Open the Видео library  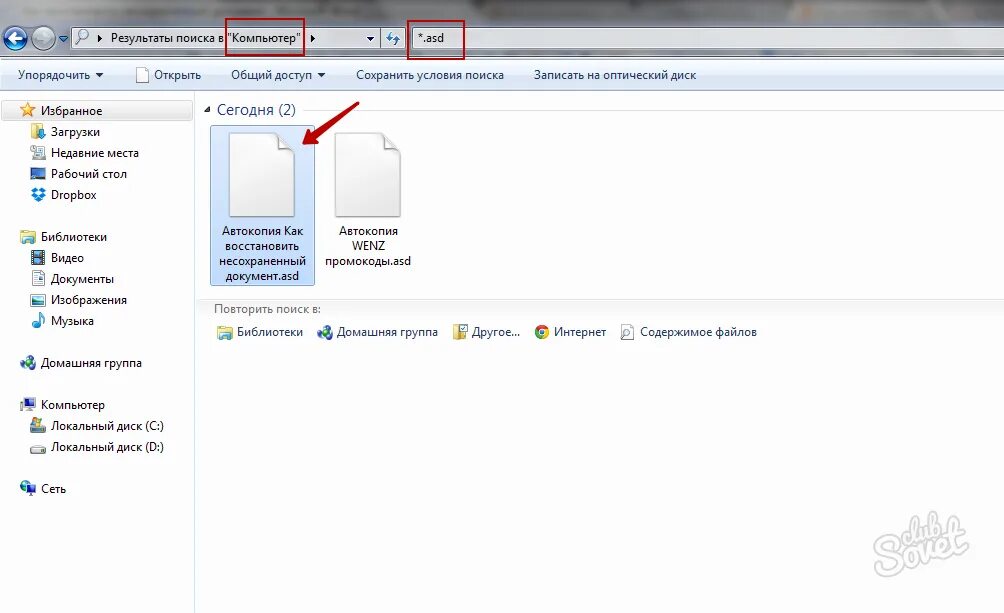(67, 257)
